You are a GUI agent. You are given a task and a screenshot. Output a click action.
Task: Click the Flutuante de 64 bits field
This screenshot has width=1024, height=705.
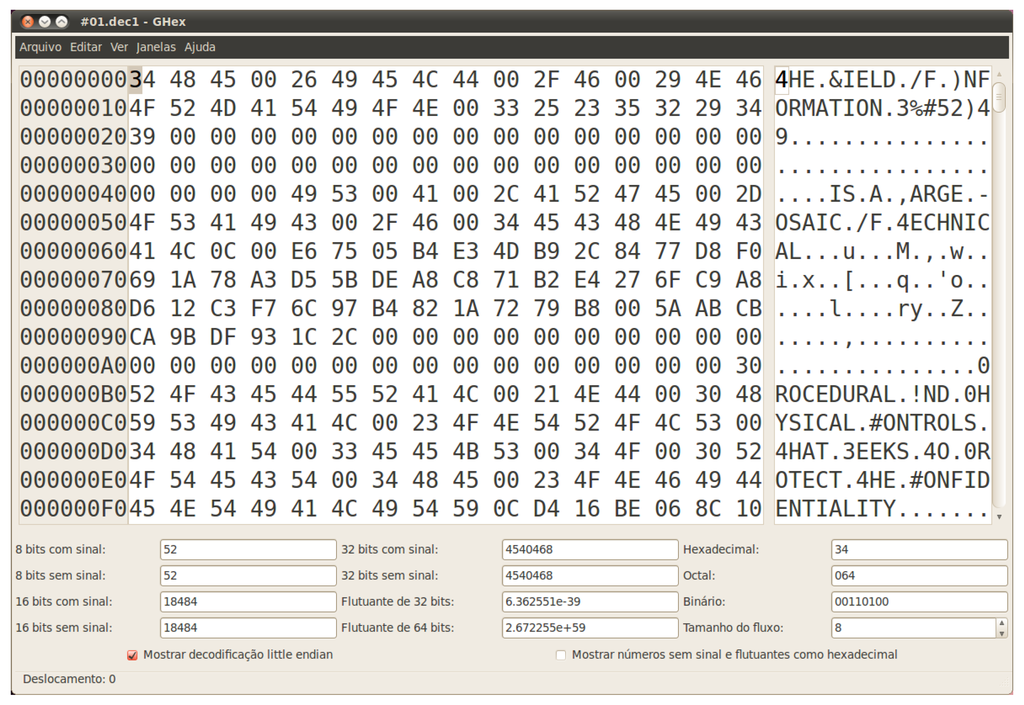[x=589, y=628]
